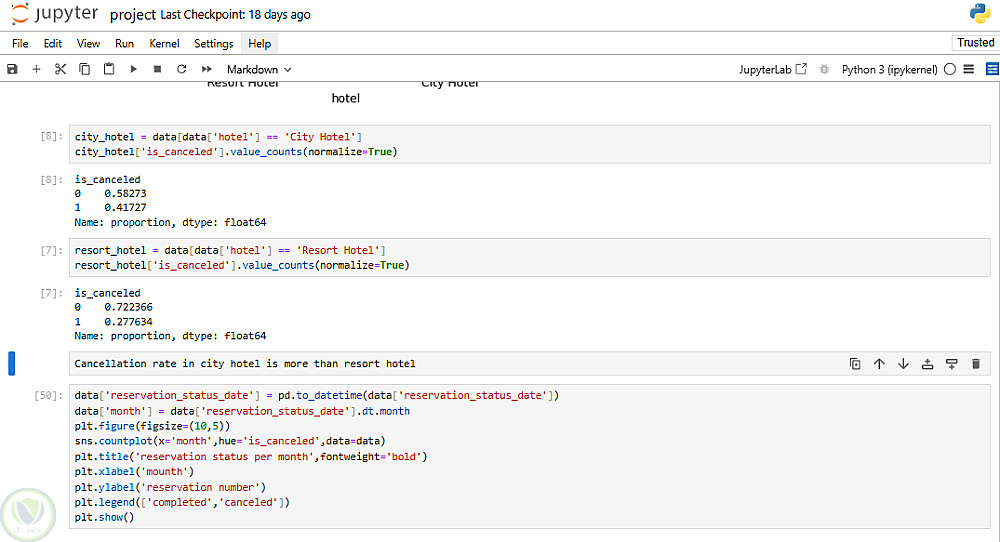Viewport: 1000px width, 542px height.
Task: Restart the kernel with circular arrow icon
Action: click(181, 69)
